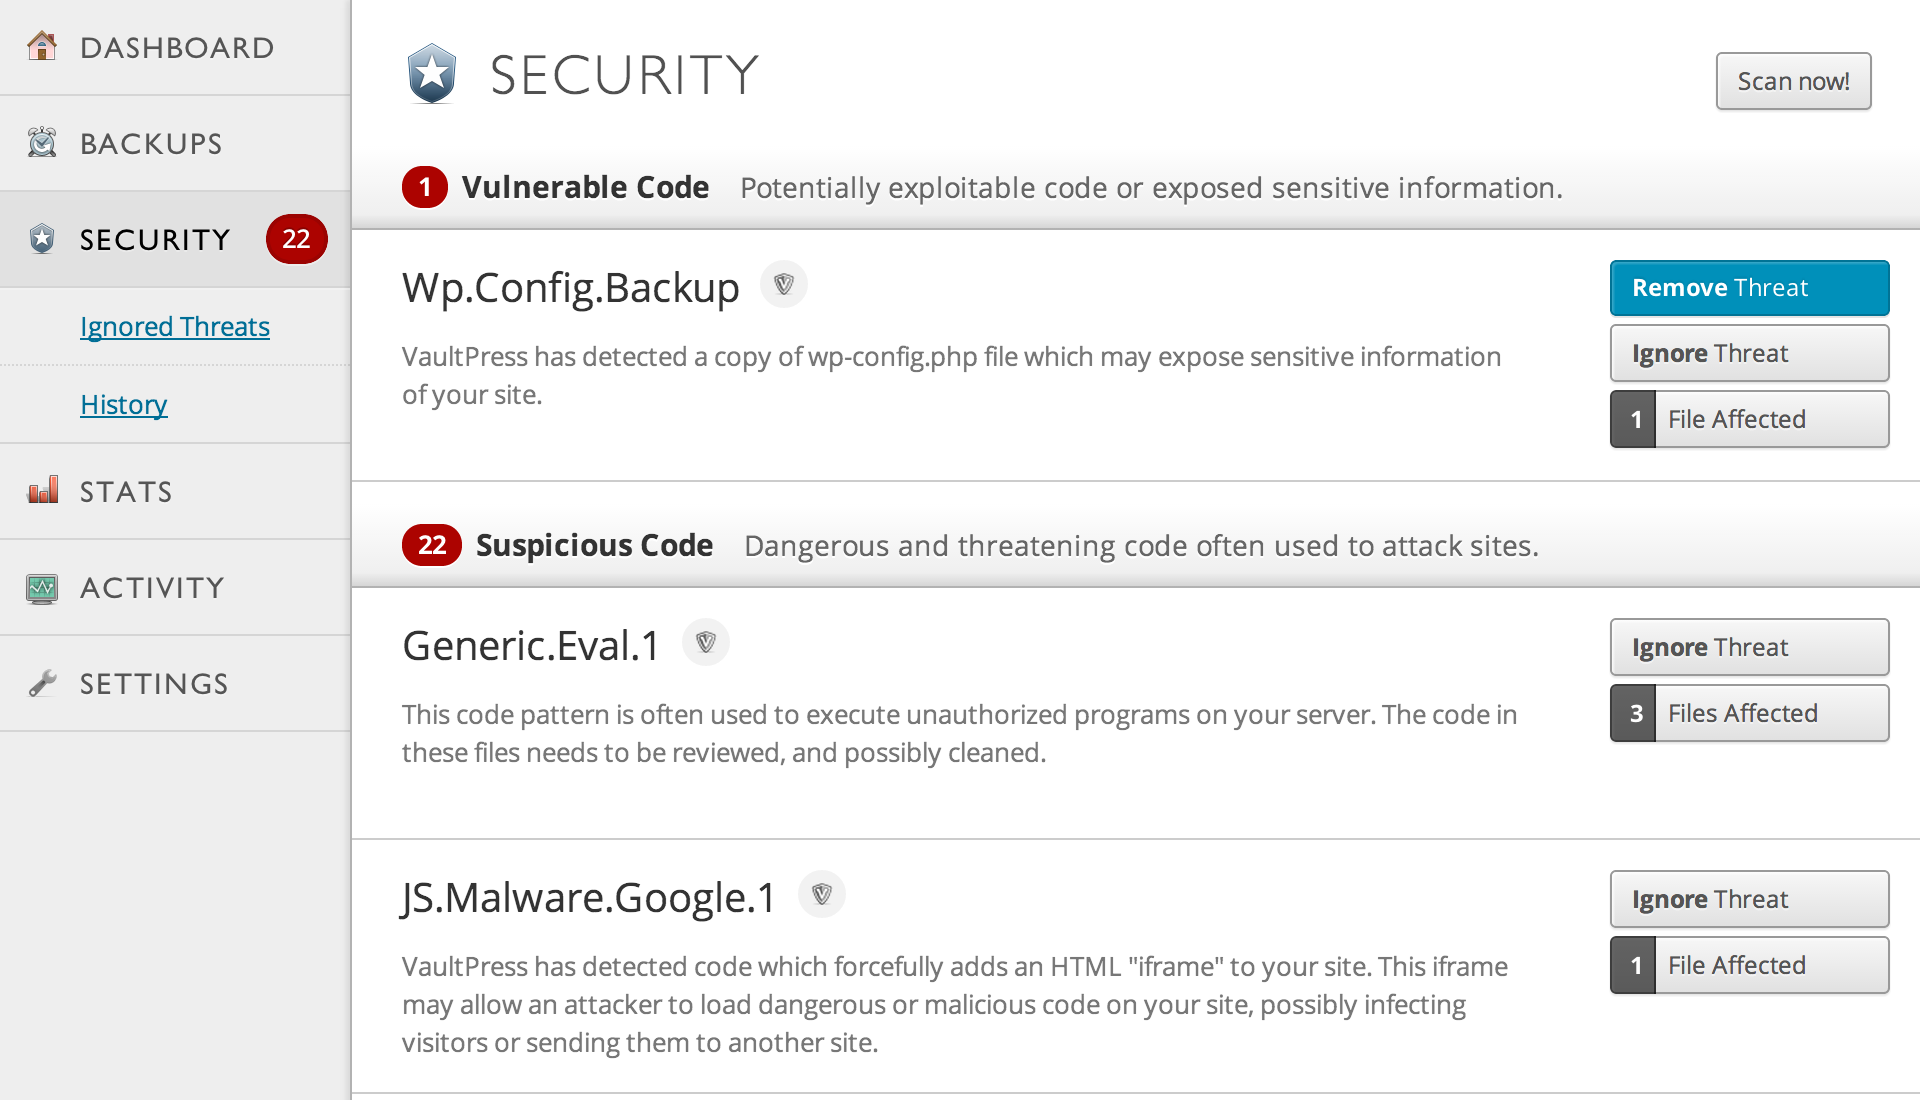Image resolution: width=1920 pixels, height=1100 pixels.
Task: Click the Settings wrench icon
Action: (x=42, y=683)
